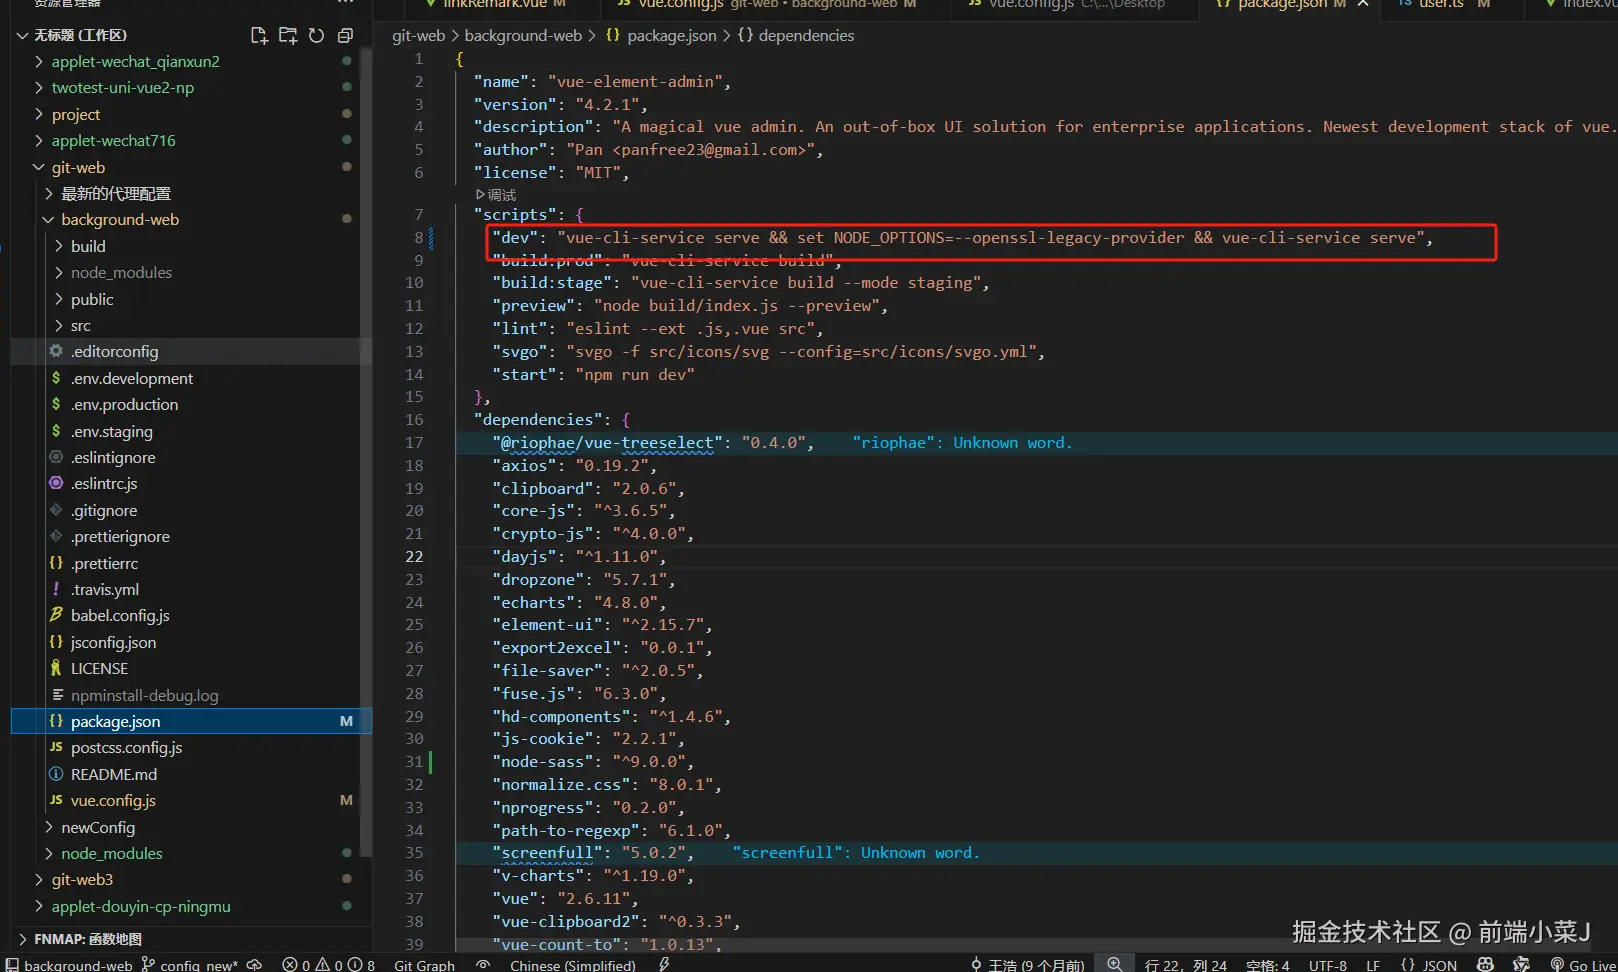Open the .editorconfig file
Screen dimensions: 1618x972
pos(114,352)
